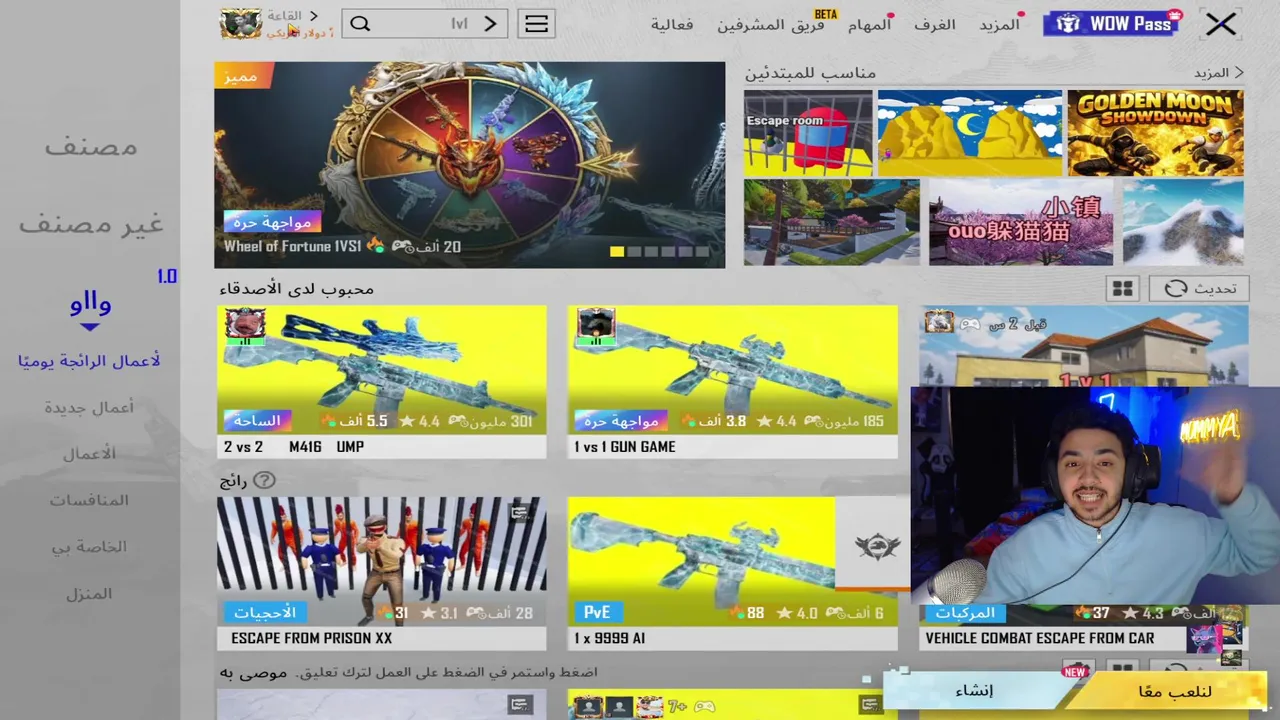This screenshot has height=720, width=1280.
Task: Open the ouo躲猫猫 map thumbnail
Action: (1021, 222)
